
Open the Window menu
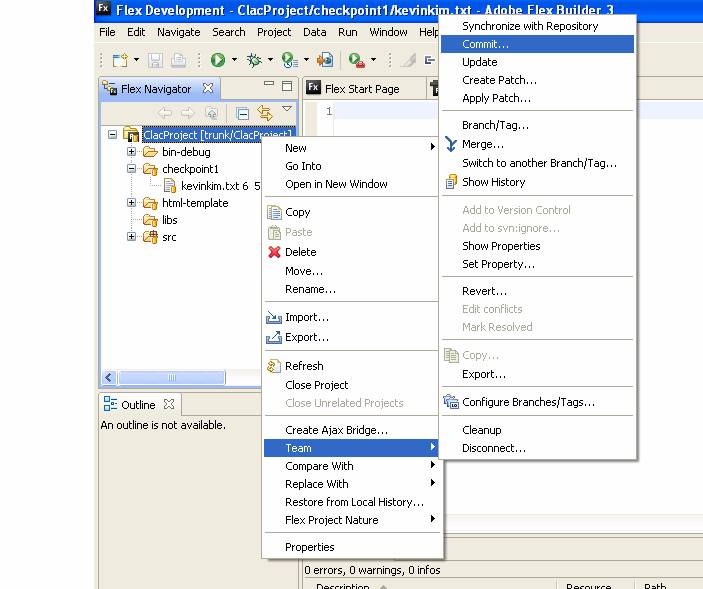pos(388,32)
